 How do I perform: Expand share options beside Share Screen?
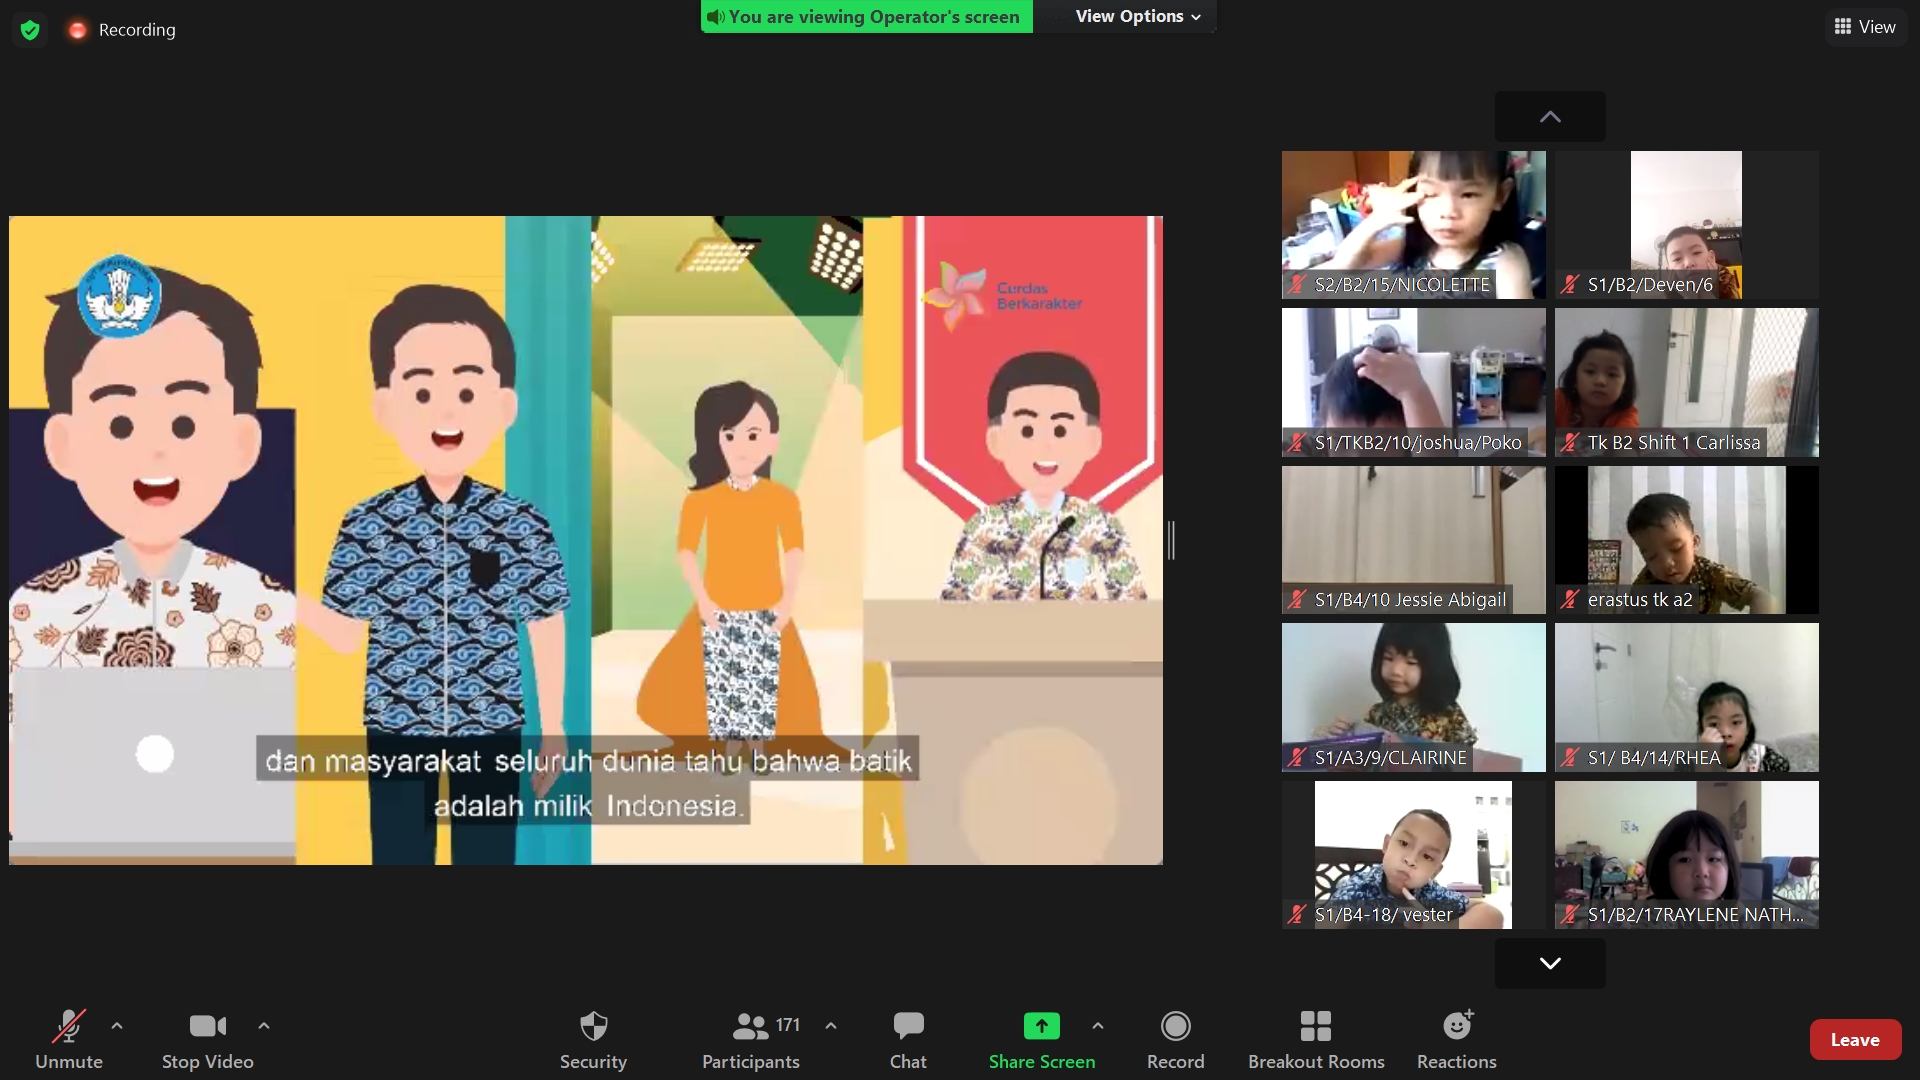(x=1098, y=1026)
